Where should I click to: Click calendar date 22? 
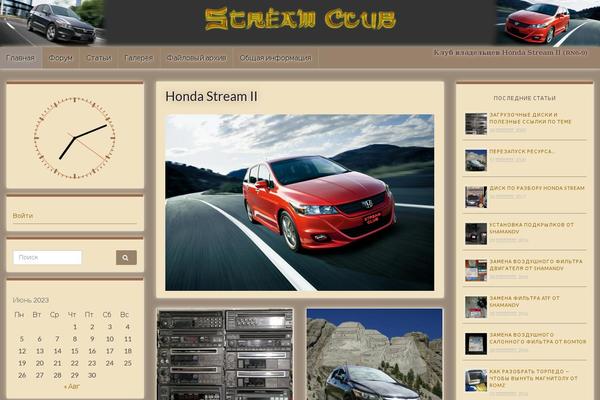coord(75,363)
